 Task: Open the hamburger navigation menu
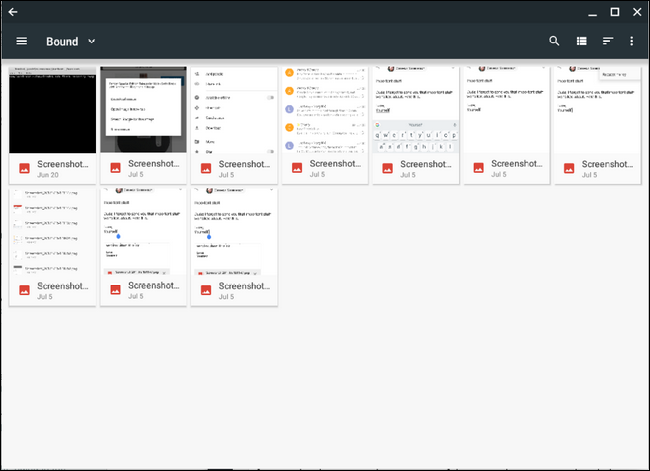[x=22, y=41]
